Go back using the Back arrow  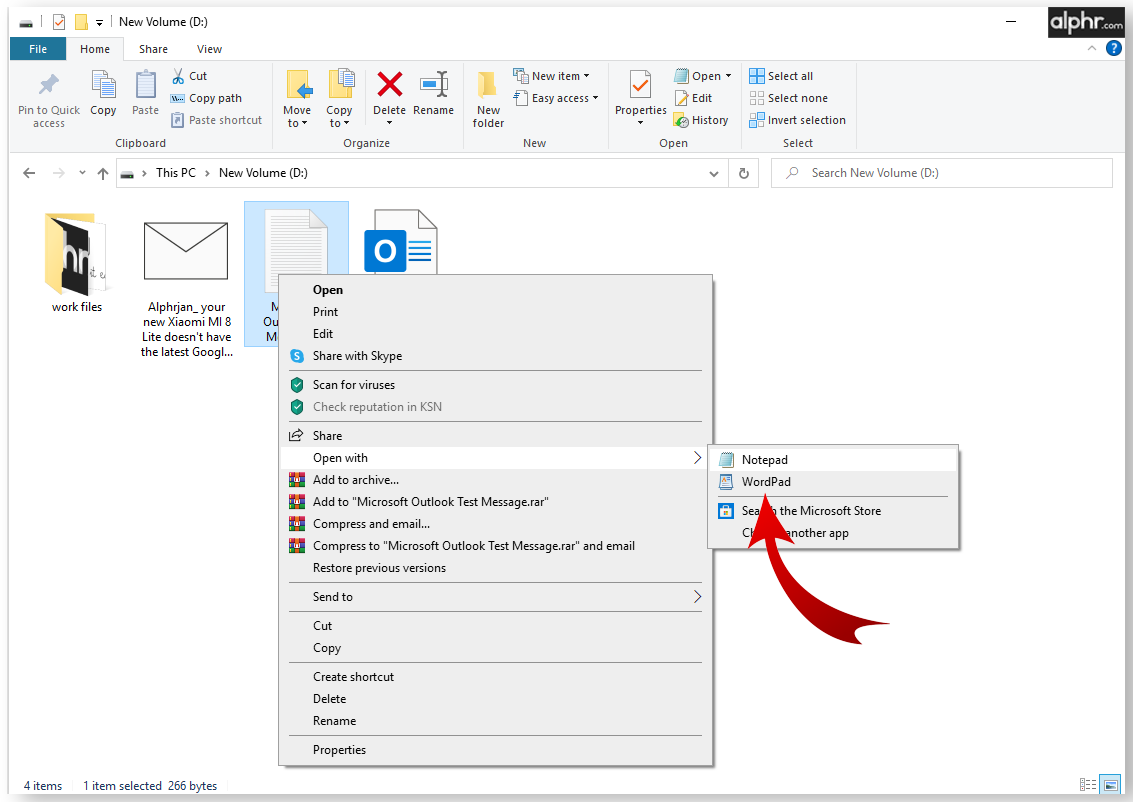pos(29,173)
